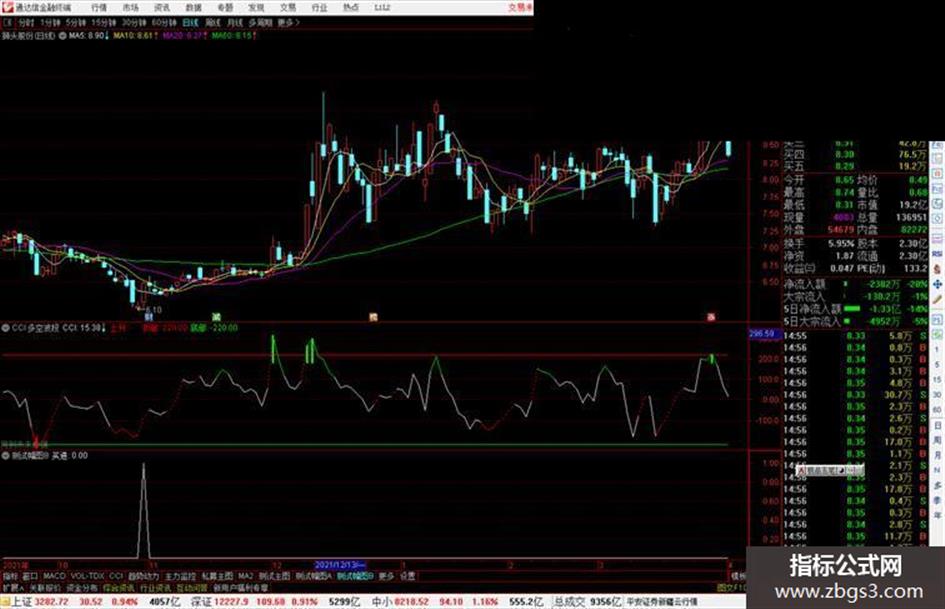The image size is (945, 609).
Task: Click the 月 monthly shortcut in the right sidebar
Action: (937, 455)
